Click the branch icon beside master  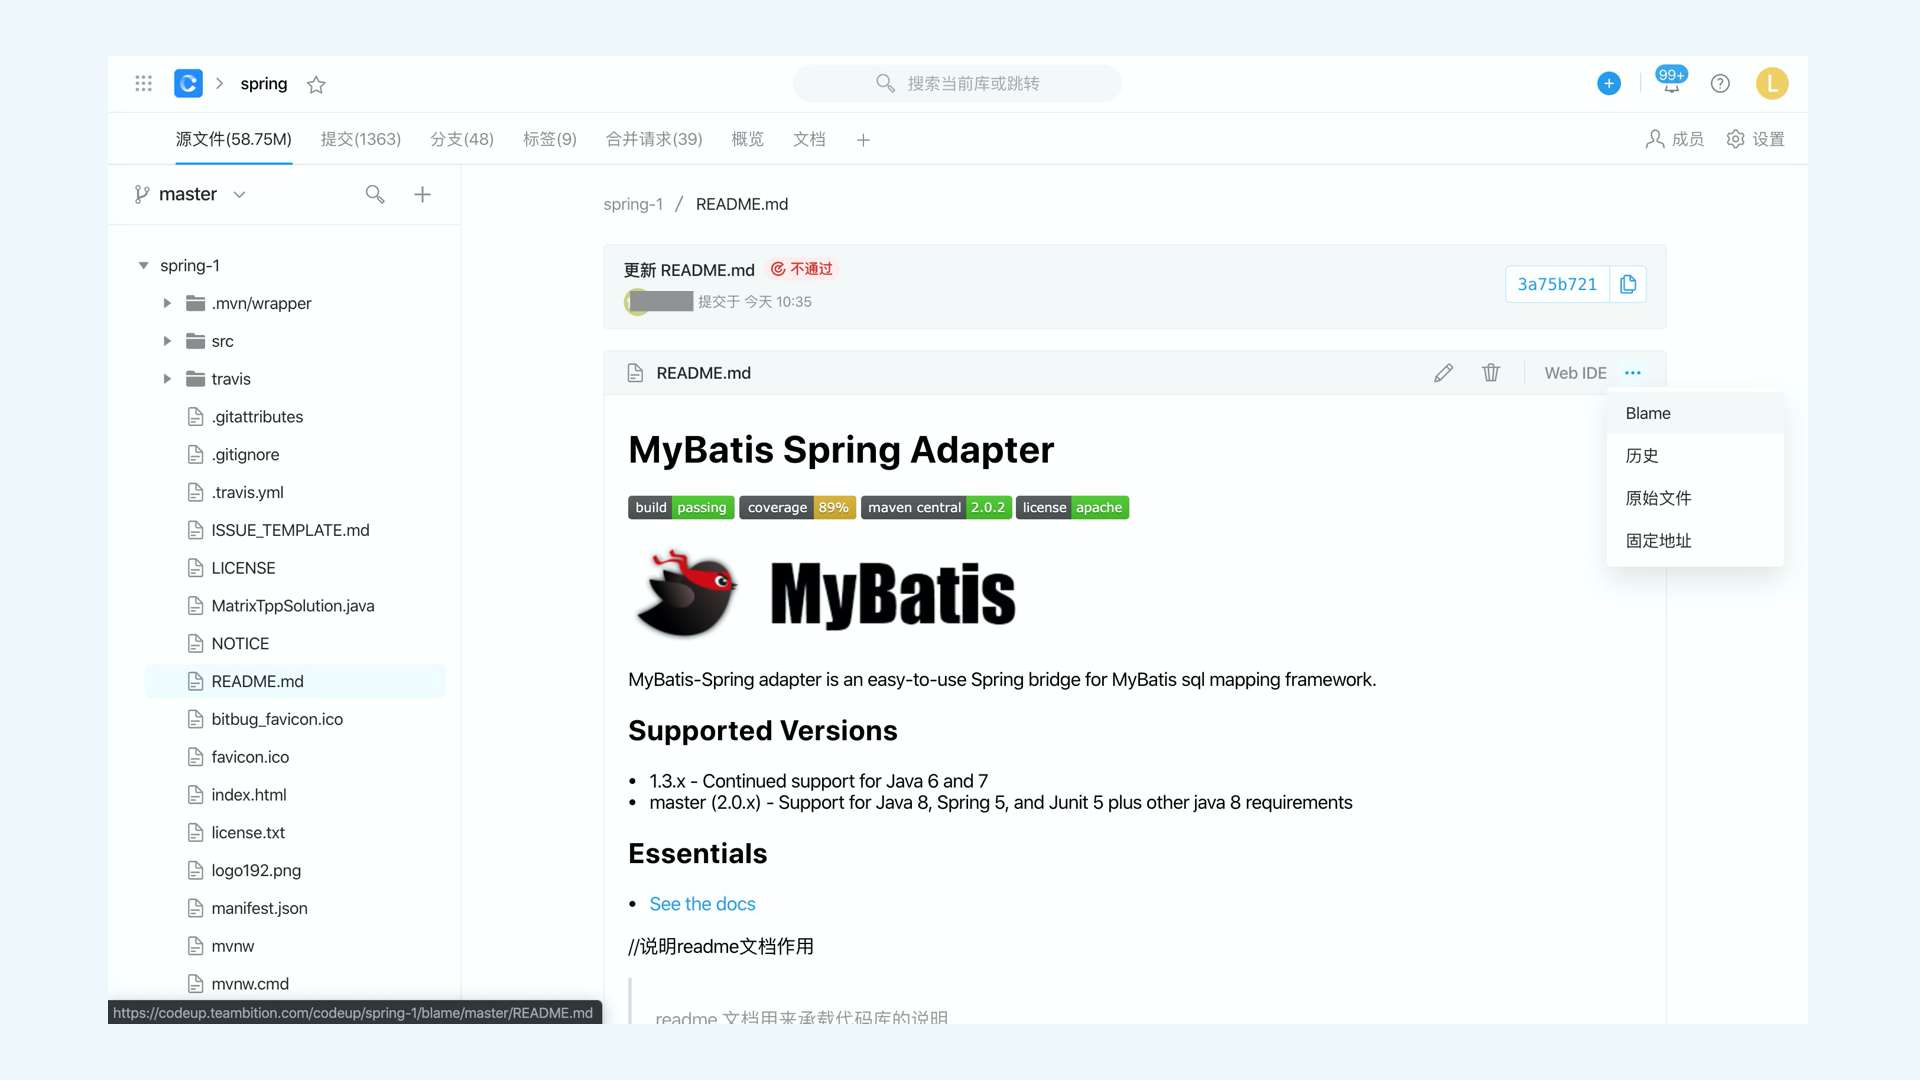142,195
